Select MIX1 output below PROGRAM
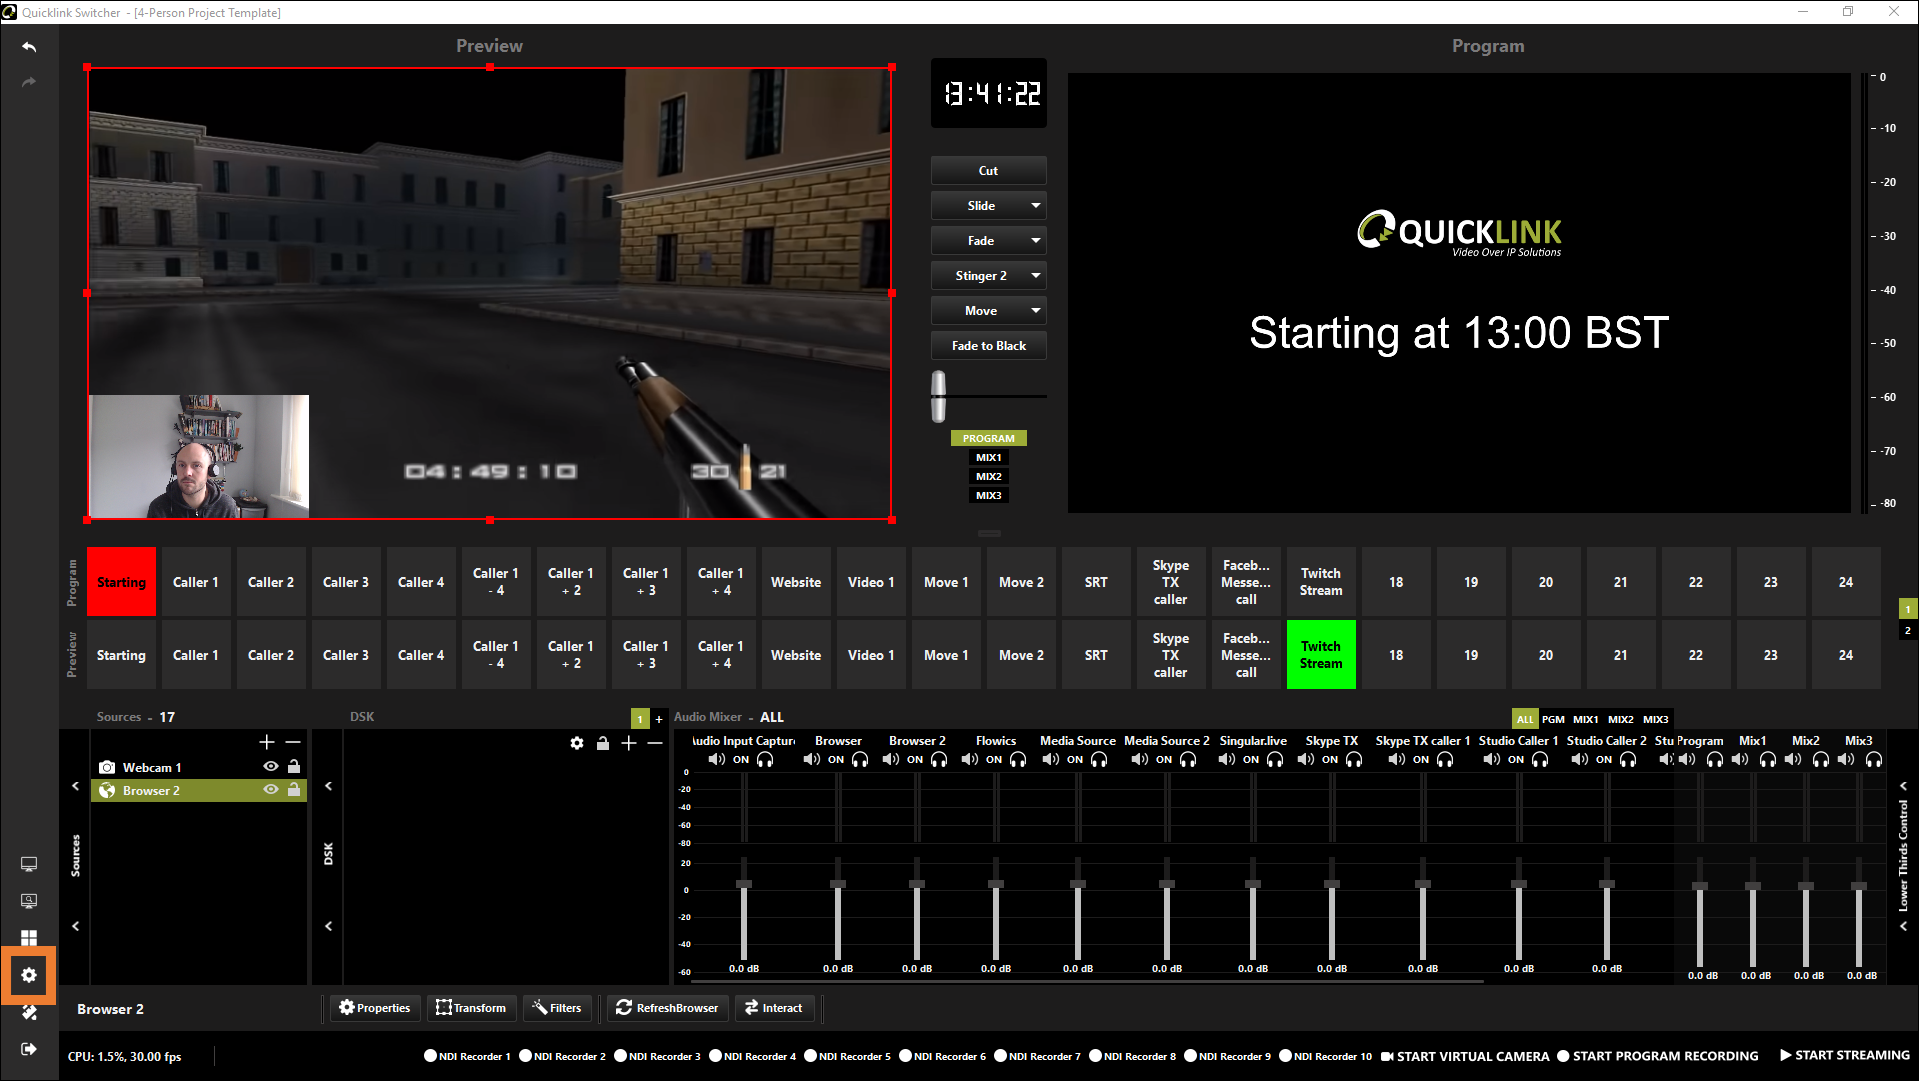Image resolution: width=1919 pixels, height=1081 pixels. click(x=988, y=458)
